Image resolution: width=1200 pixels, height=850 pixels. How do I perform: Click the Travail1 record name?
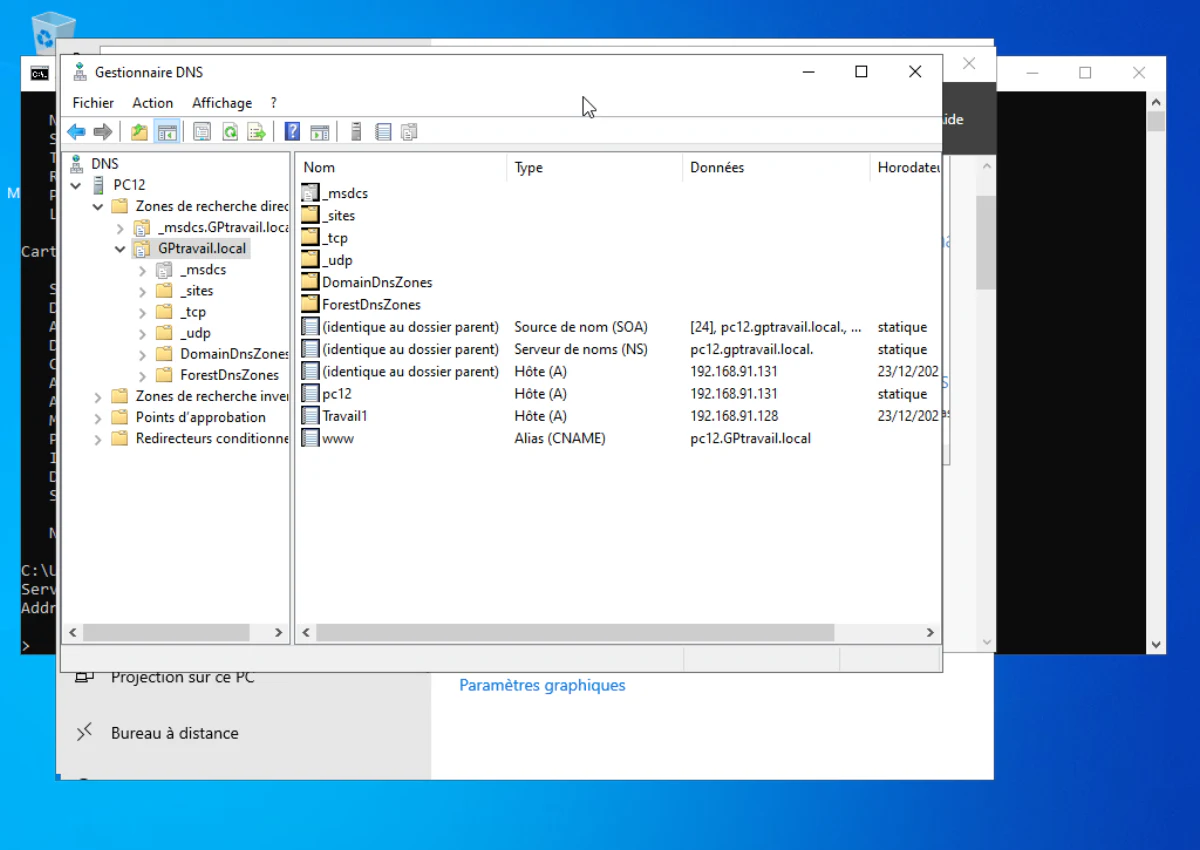coord(345,416)
